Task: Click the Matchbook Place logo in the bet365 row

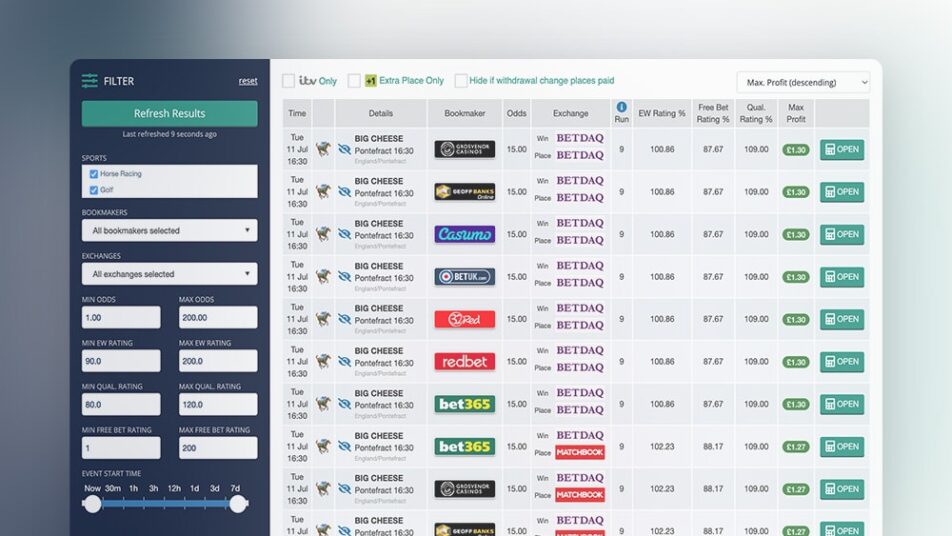Action: 580,452
